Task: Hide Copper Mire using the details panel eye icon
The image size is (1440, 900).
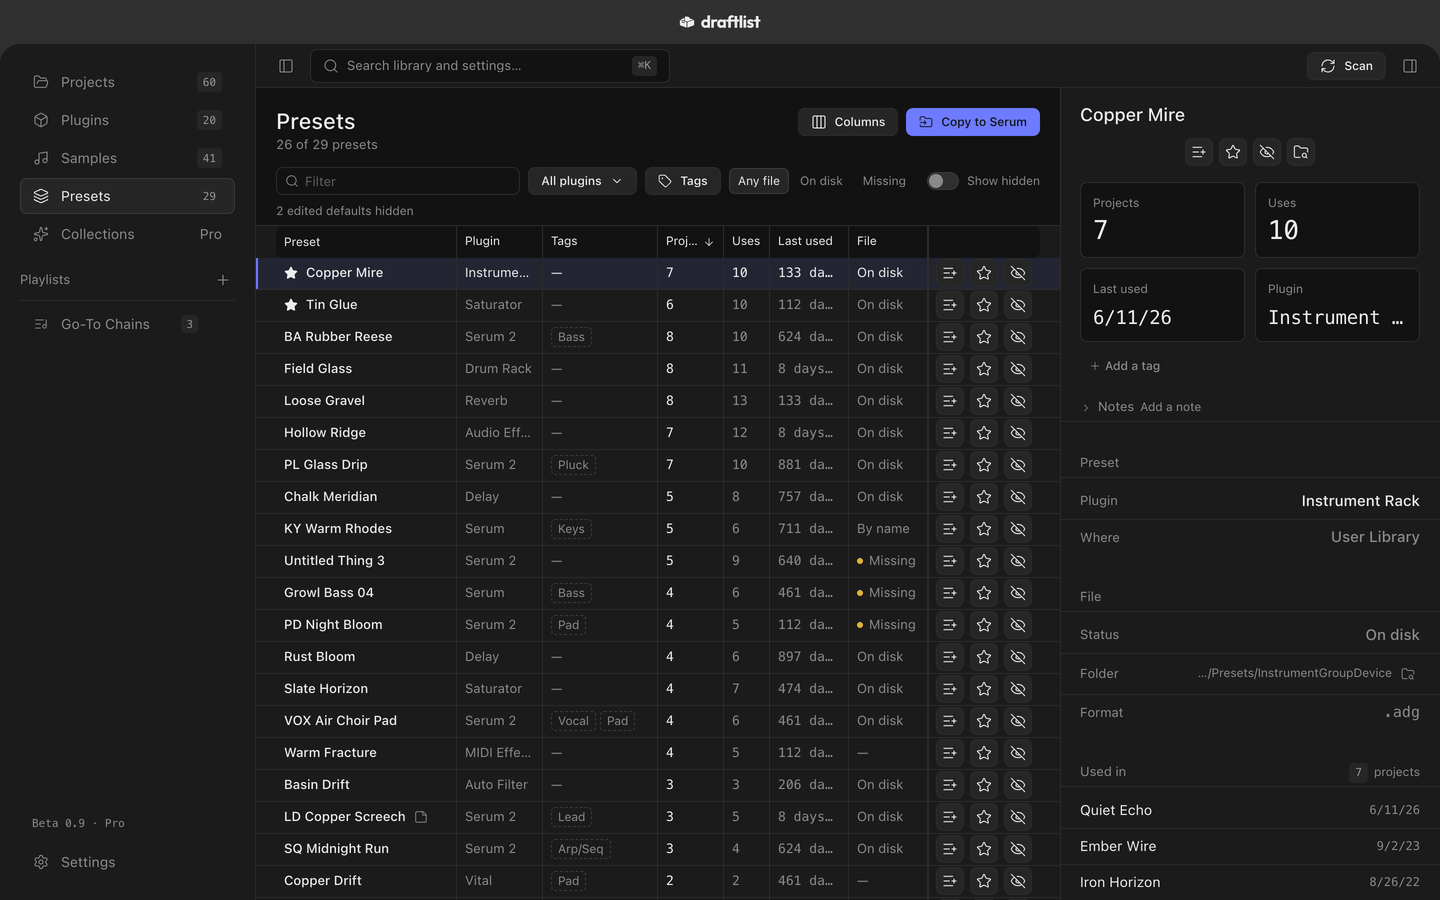Action: tap(1267, 152)
